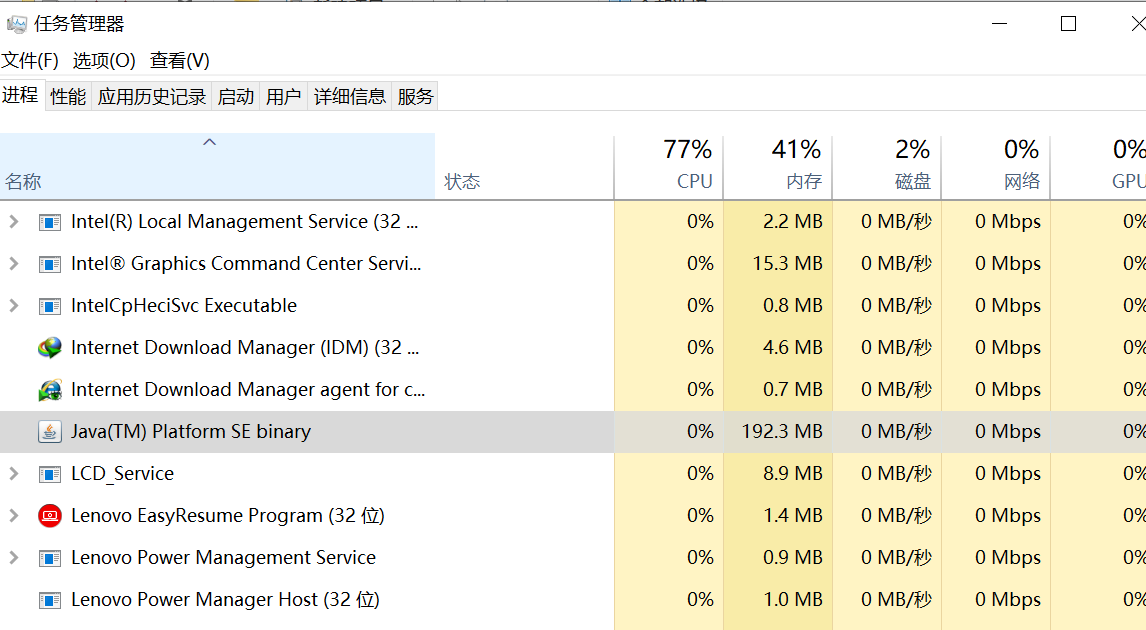Screen dimensions: 1146x630
Task: Click the 15.3 MB memory cell
Action: [x=778, y=264]
